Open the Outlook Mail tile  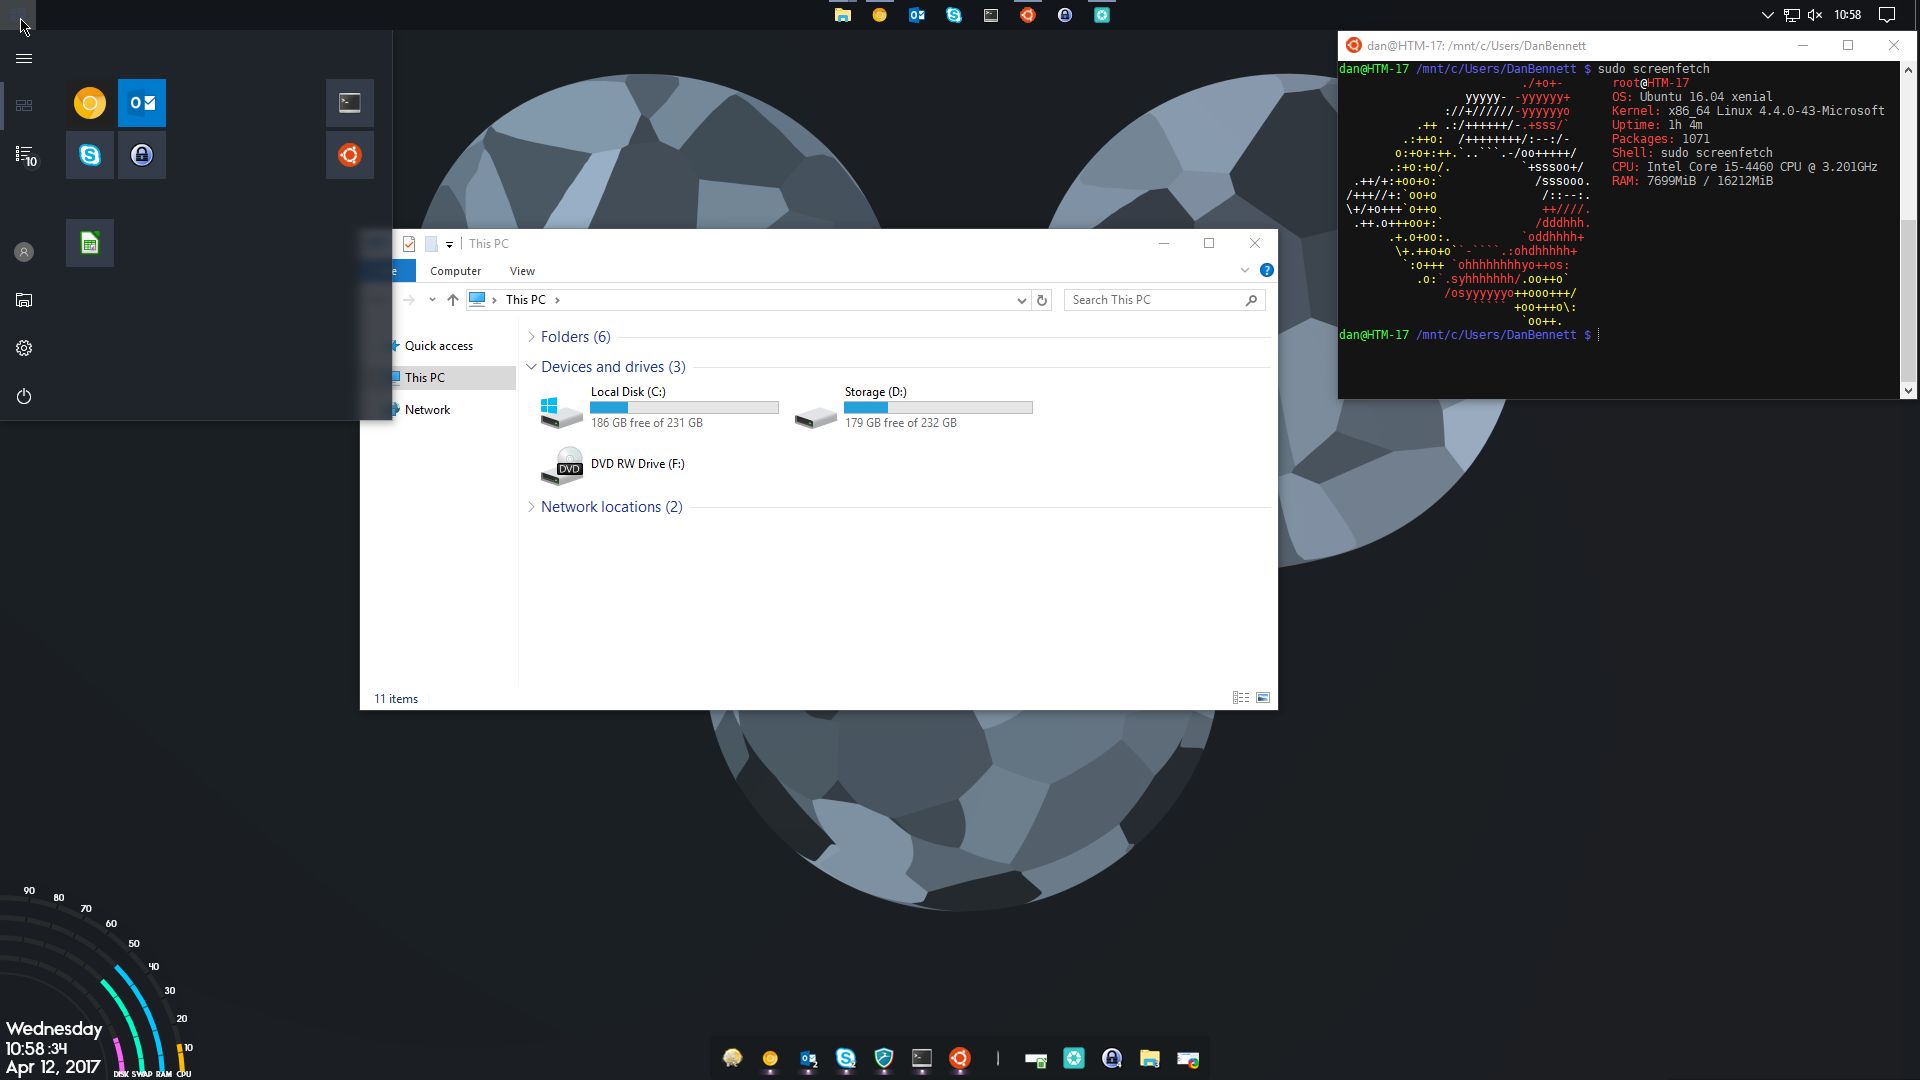tap(142, 102)
